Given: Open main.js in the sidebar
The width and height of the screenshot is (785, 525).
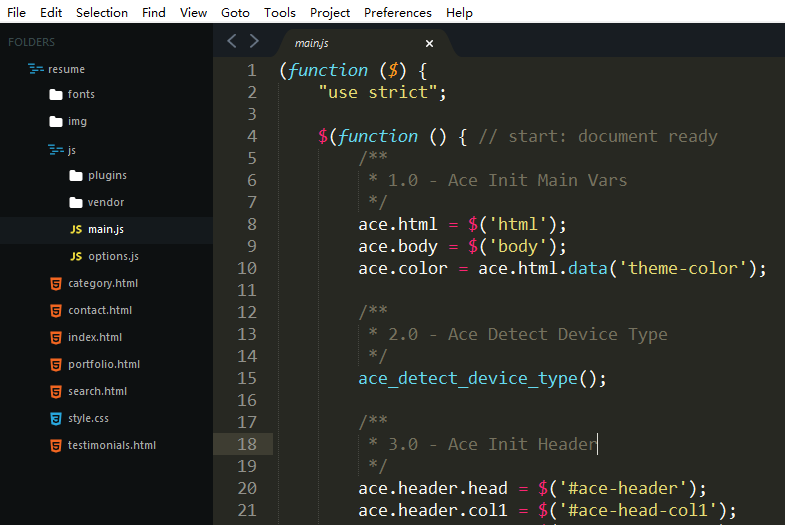Looking at the screenshot, I should [106, 229].
